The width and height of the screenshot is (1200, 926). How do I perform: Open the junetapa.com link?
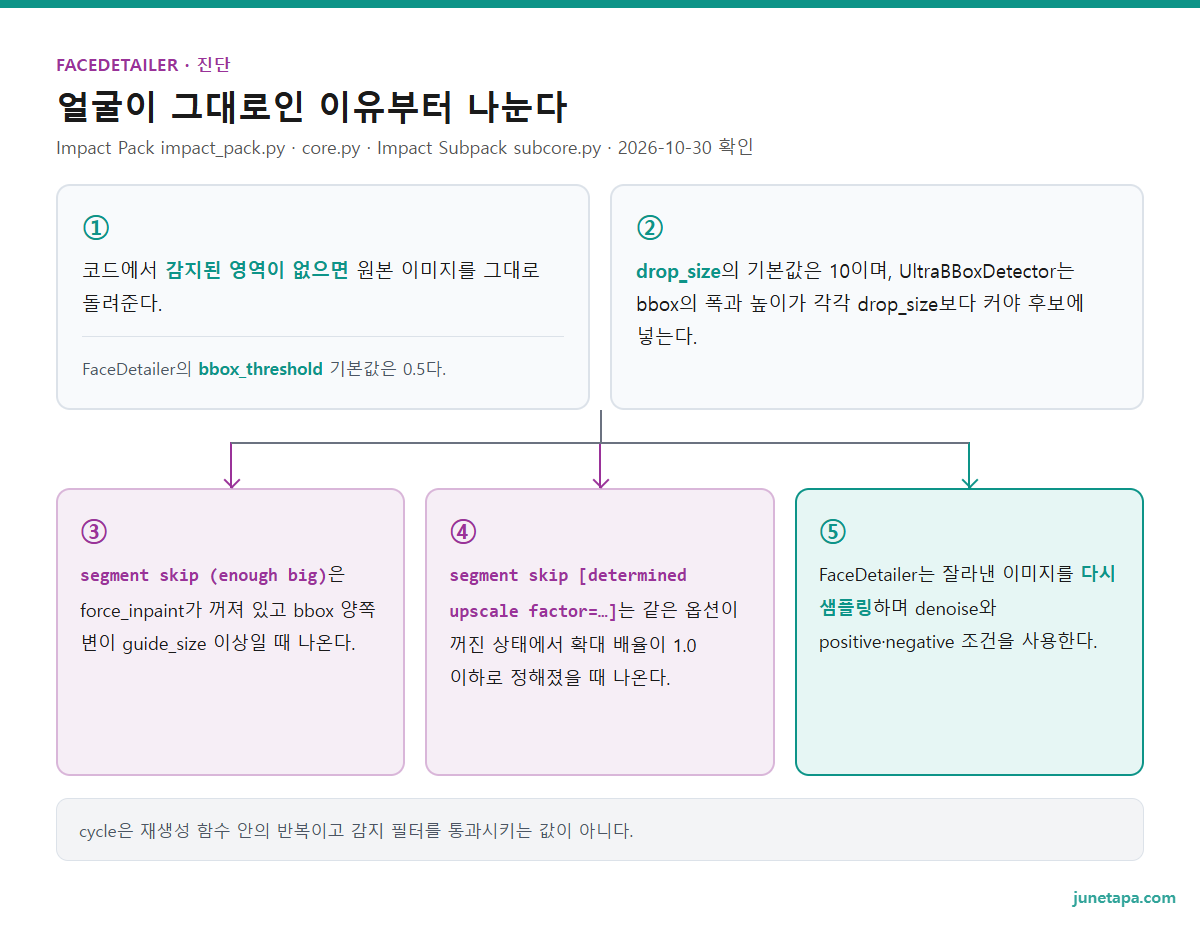[x=1124, y=897]
